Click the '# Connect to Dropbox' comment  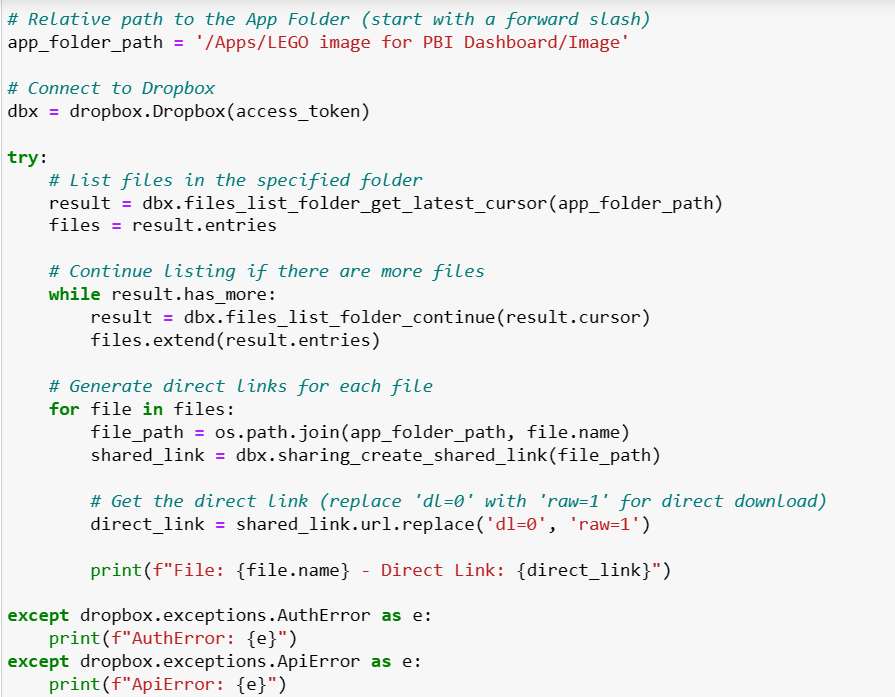[111, 88]
